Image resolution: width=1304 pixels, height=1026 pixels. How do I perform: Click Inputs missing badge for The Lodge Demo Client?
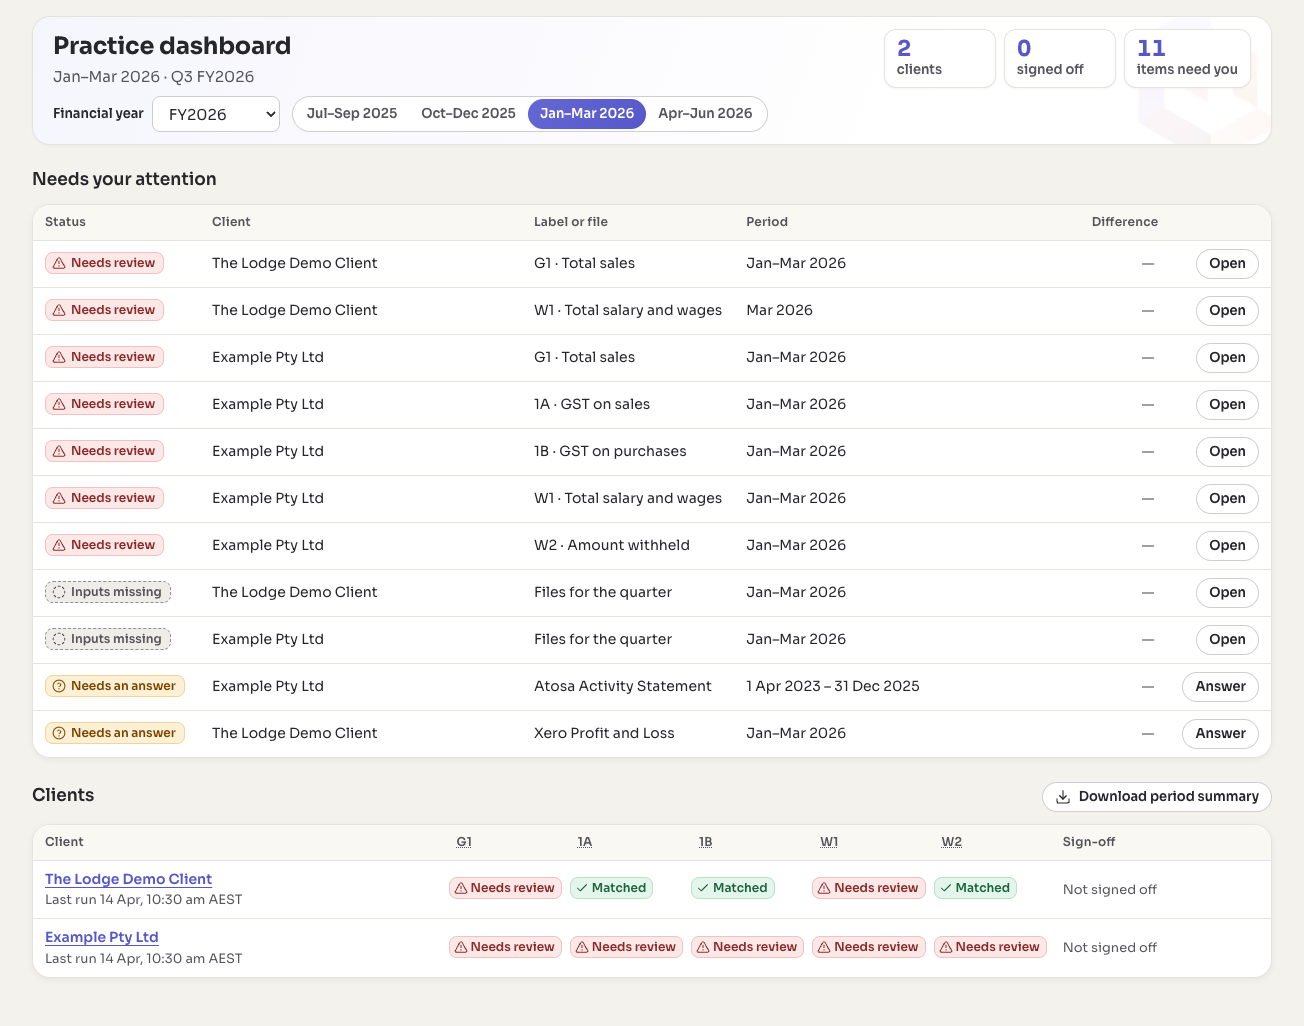pos(108,592)
